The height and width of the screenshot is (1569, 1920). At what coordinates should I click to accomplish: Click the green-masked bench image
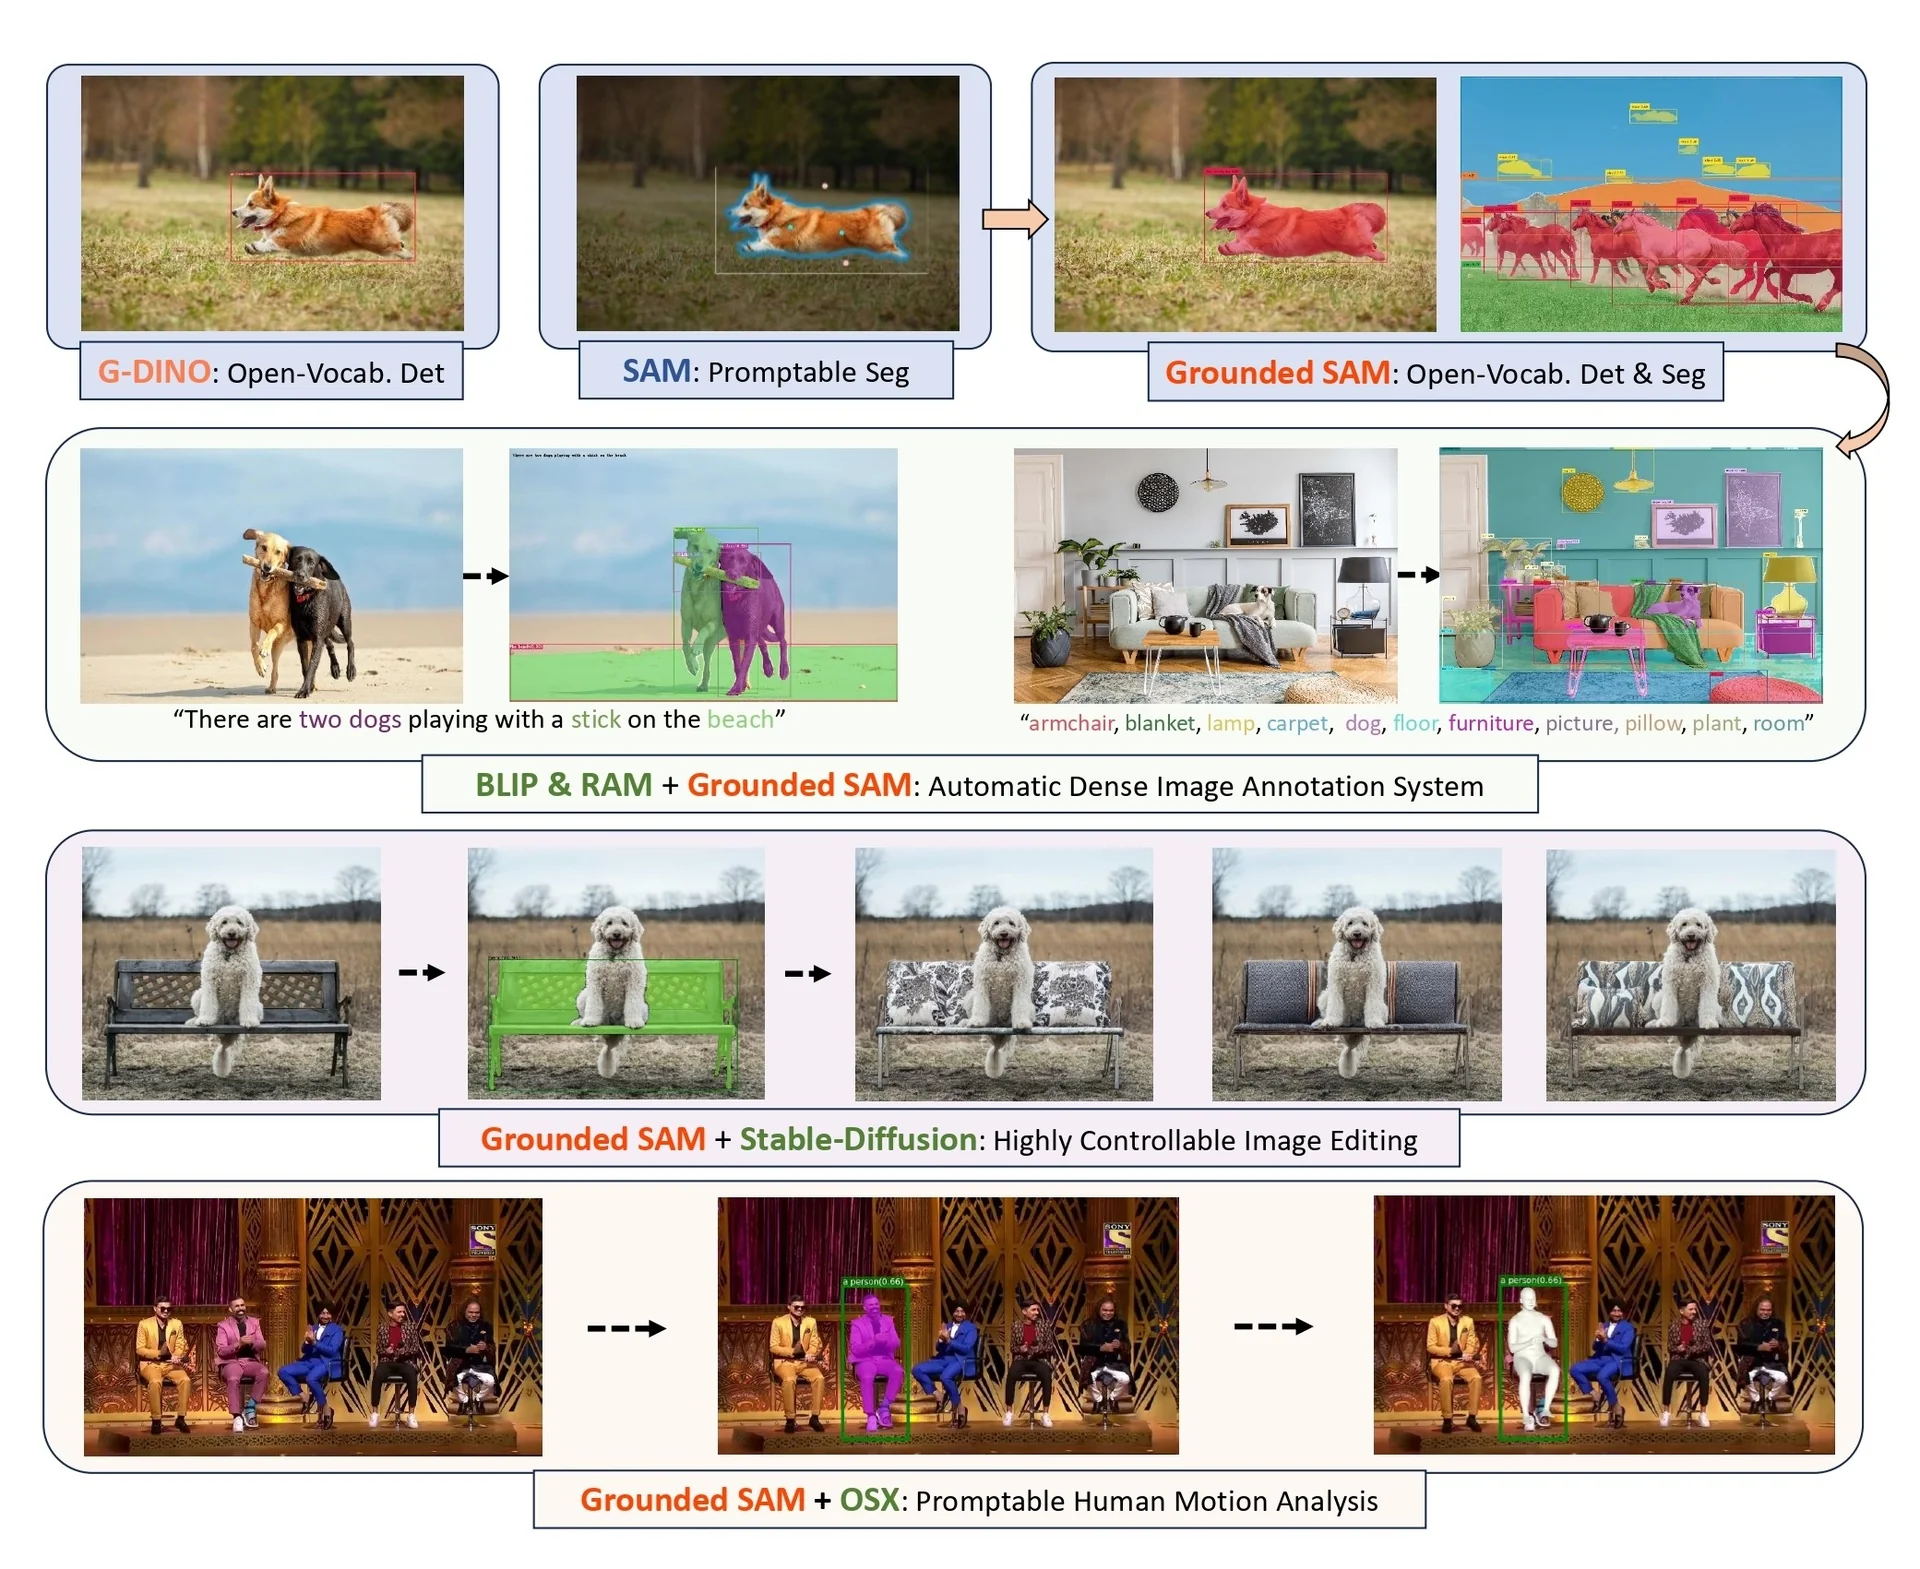(616, 974)
